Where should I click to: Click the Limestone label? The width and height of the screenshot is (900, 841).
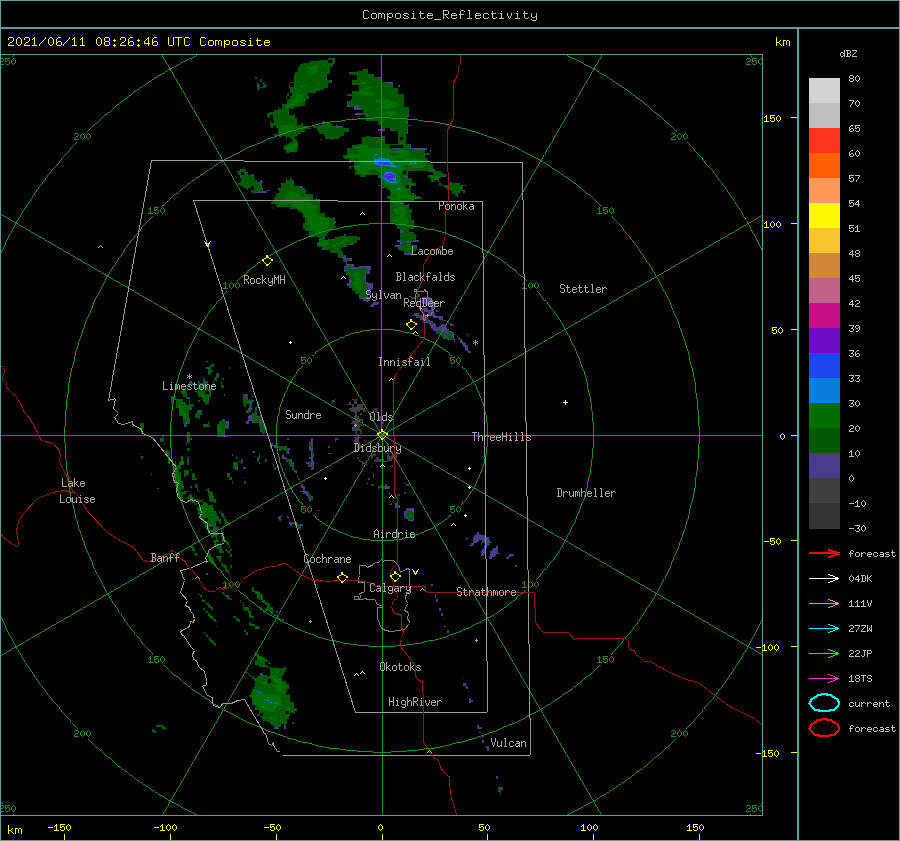click(x=189, y=386)
